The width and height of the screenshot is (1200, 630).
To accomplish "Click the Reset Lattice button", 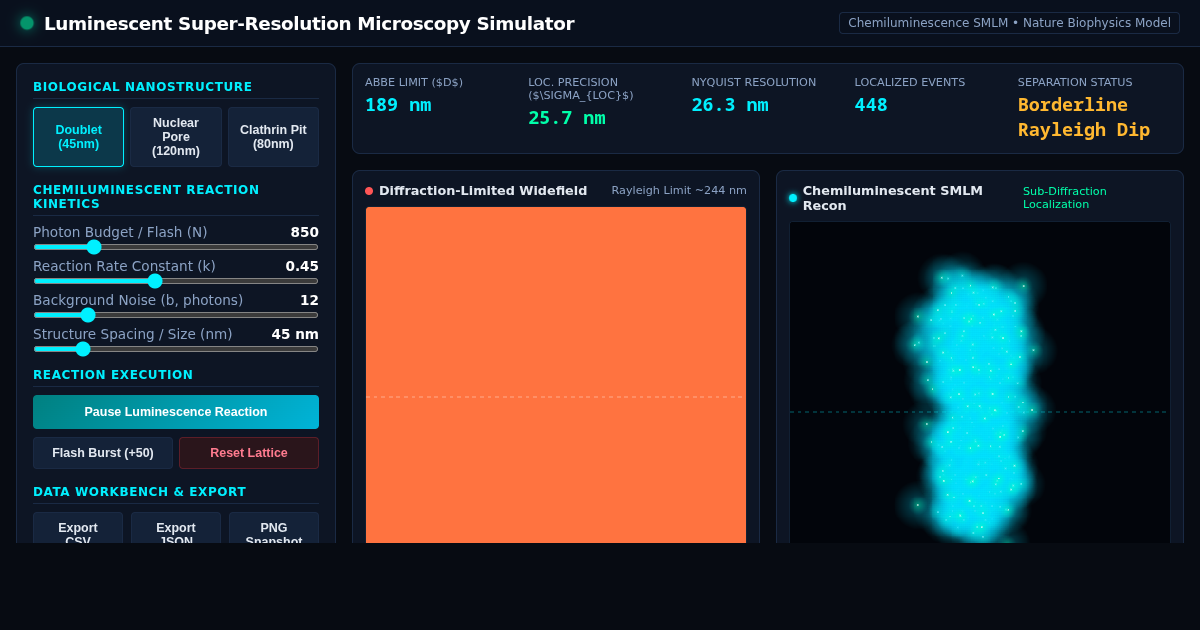I will [x=249, y=453].
